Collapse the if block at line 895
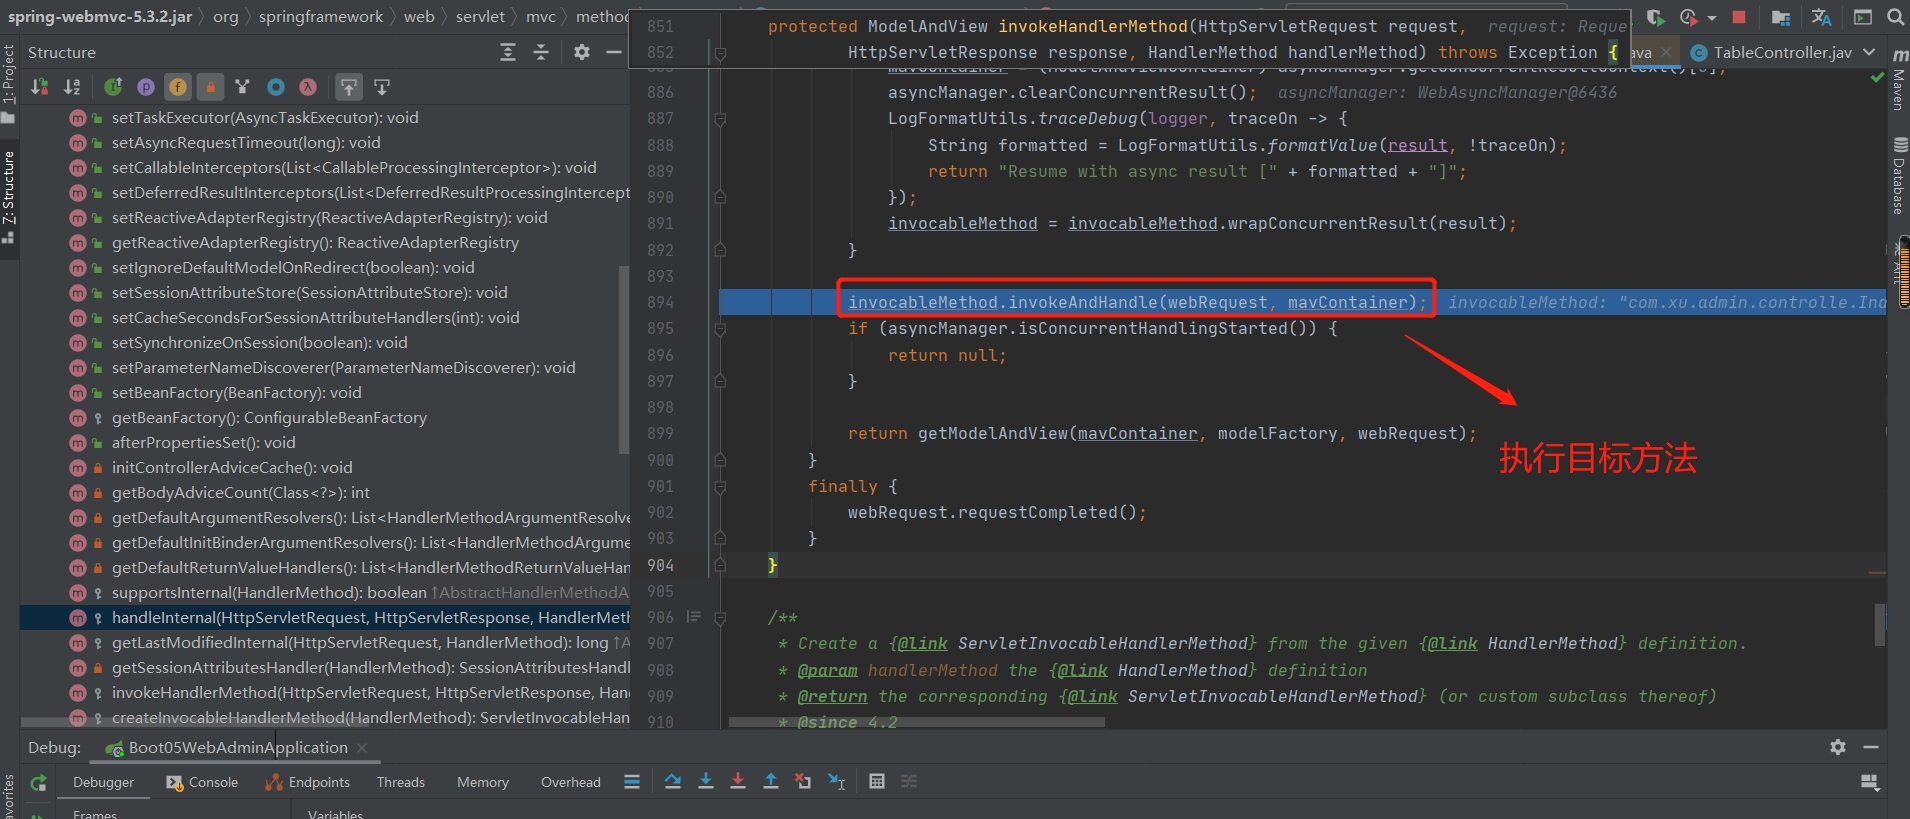Image resolution: width=1910 pixels, height=819 pixels. coord(719,329)
